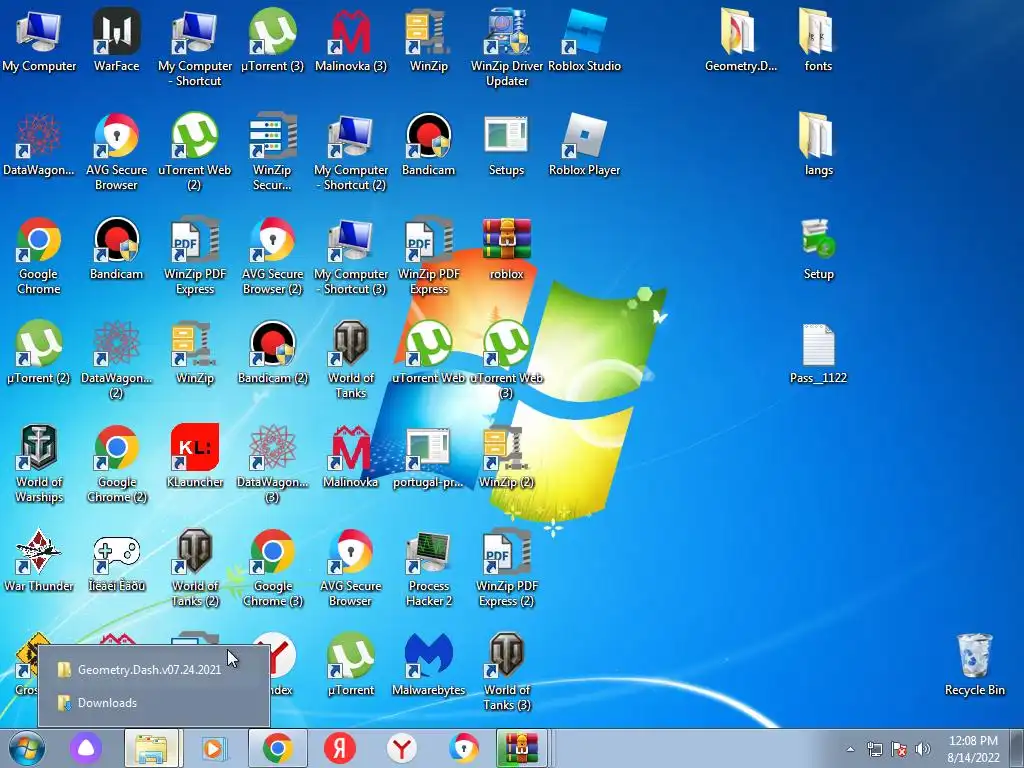Select the uTorrent Web (3) icon
The width and height of the screenshot is (1024, 768).
tap(507, 359)
